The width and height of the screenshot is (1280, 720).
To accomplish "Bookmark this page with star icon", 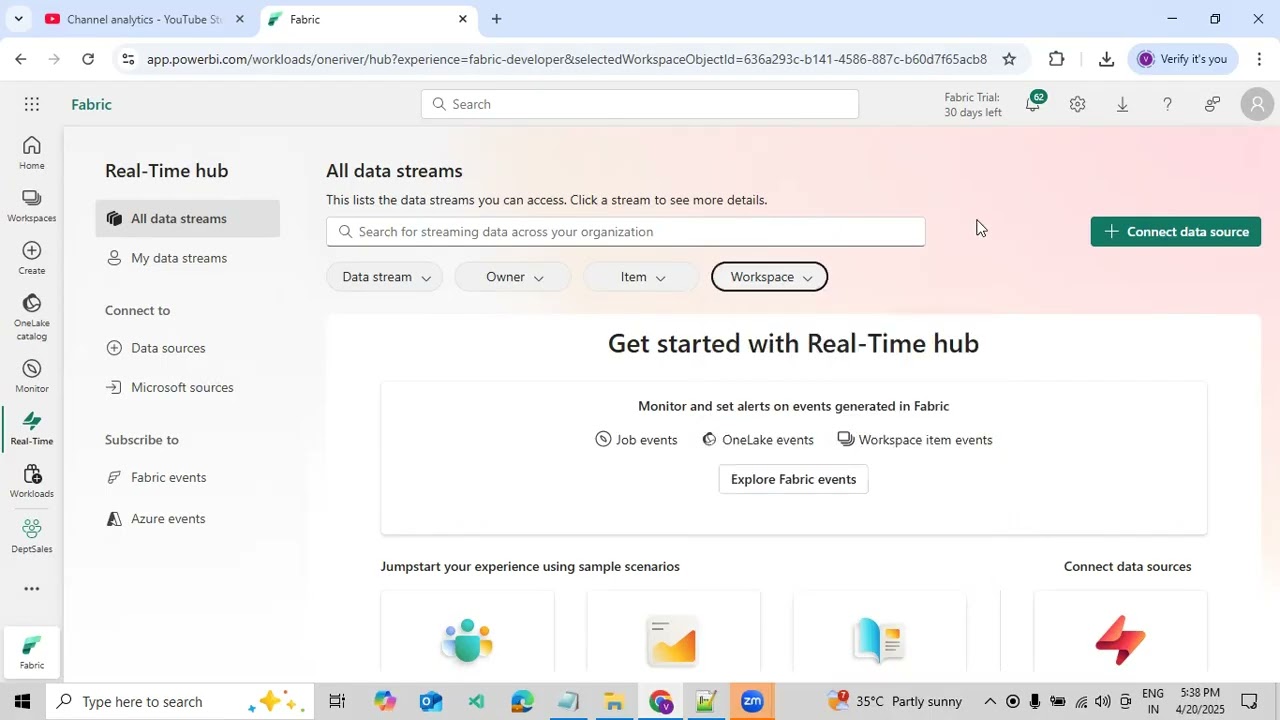I will [1009, 59].
